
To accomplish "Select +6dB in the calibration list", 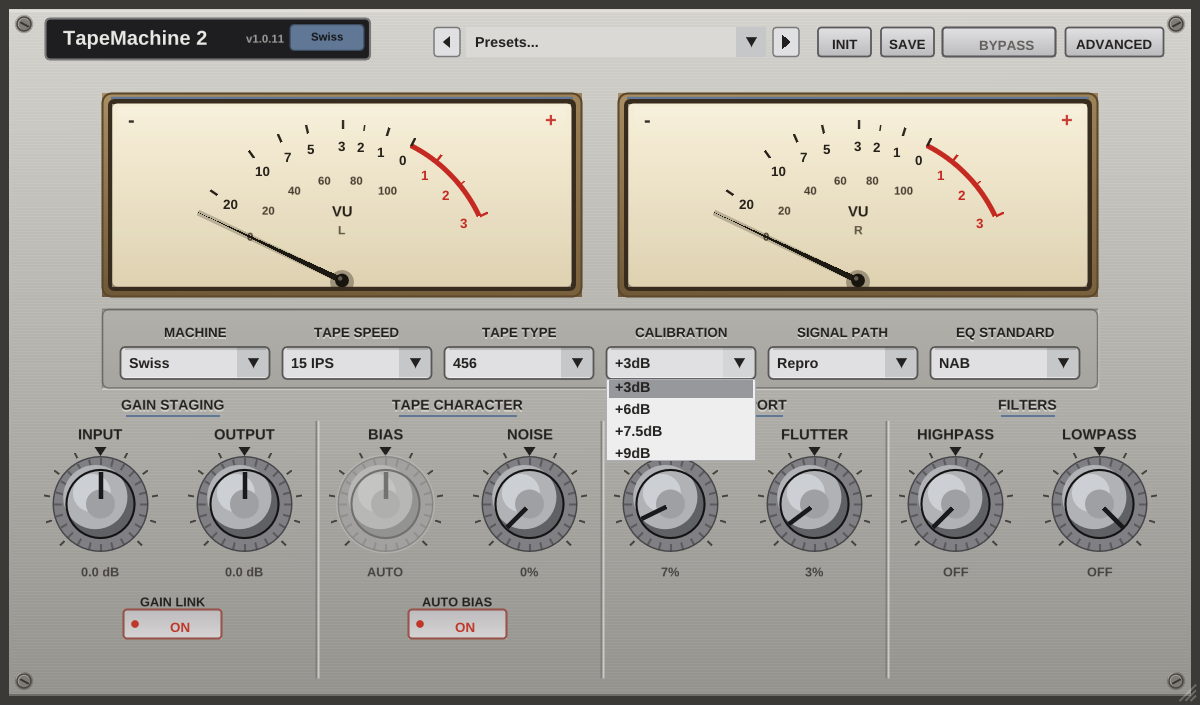I will 681,409.
